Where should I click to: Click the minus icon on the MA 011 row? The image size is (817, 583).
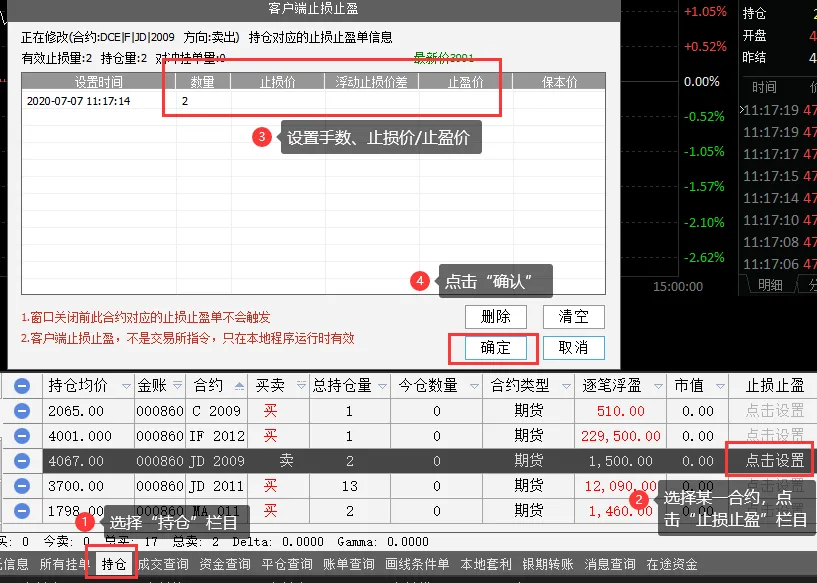(21, 511)
